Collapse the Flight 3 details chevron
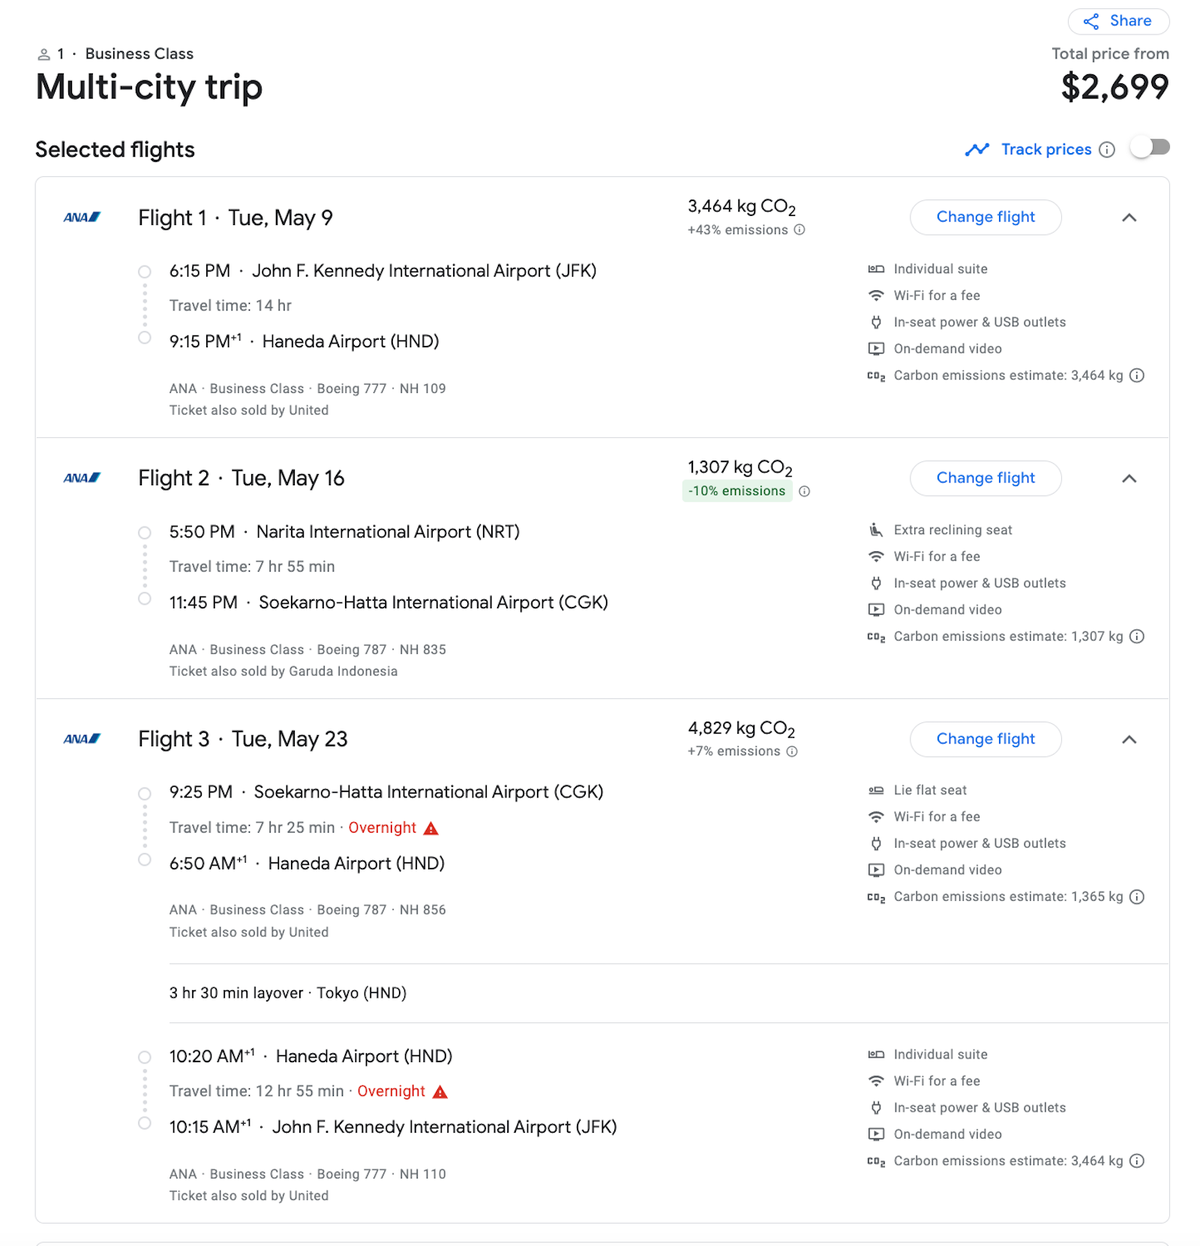This screenshot has width=1200, height=1246. pyautogui.click(x=1129, y=739)
